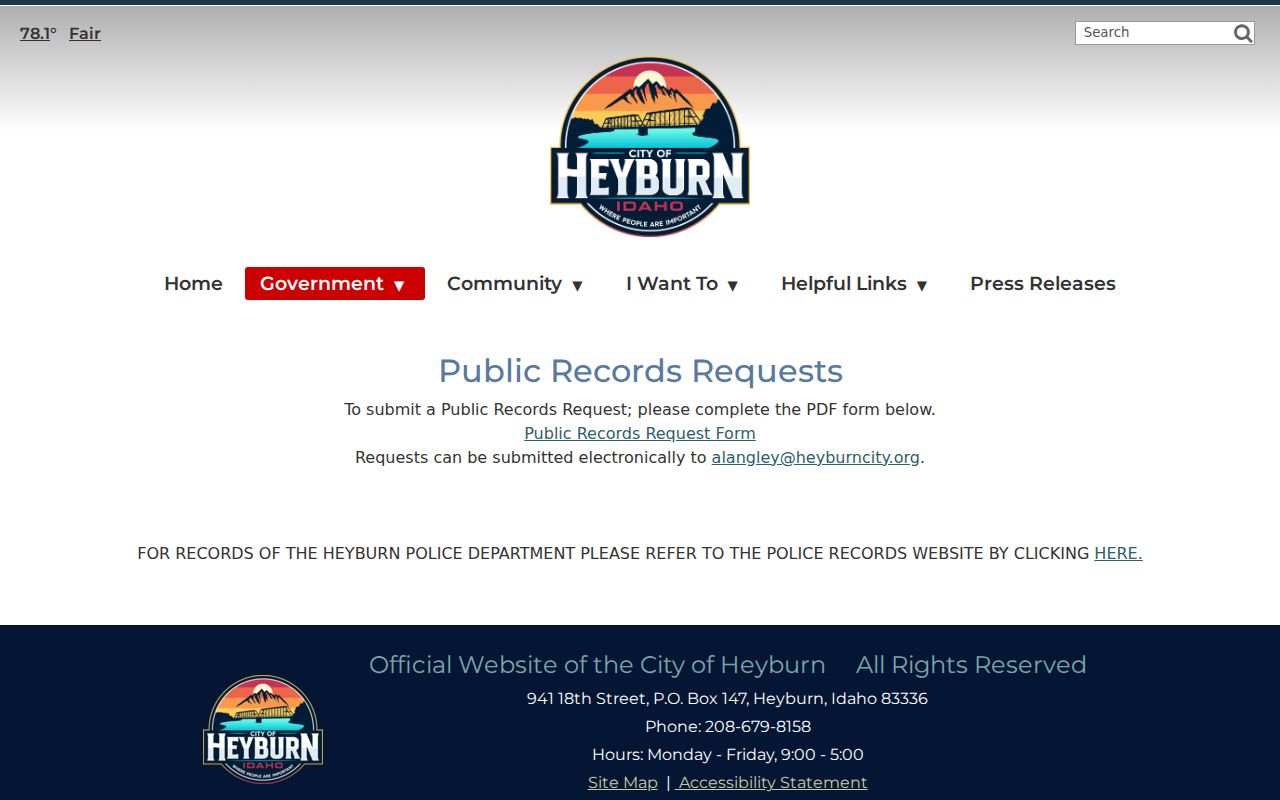1280x800 pixels.
Task: Click the 941 18th Street address text
Action: [727, 698]
